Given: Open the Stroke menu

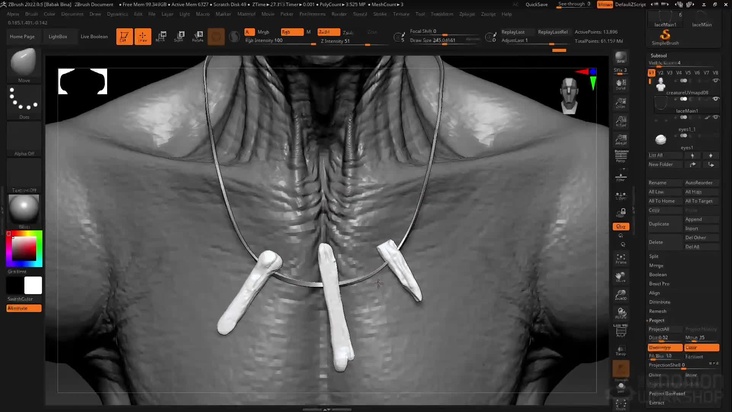Looking at the screenshot, I should [380, 14].
